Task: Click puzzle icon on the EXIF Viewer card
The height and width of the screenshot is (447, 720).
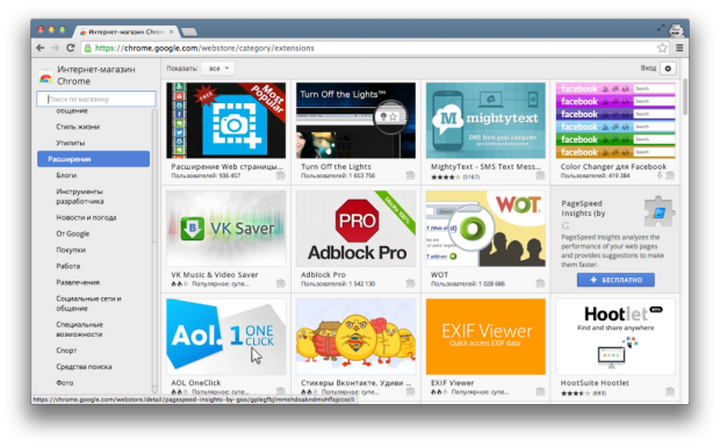Action: click(540, 391)
